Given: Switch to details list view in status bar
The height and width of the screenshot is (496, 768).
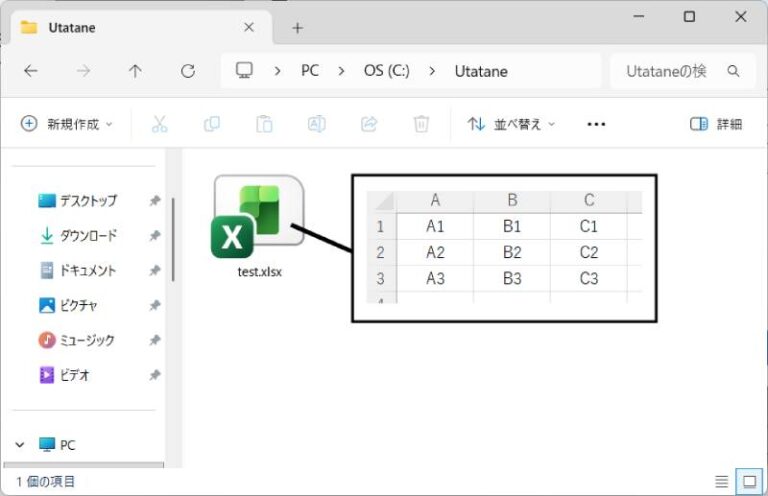Looking at the screenshot, I should 722,481.
